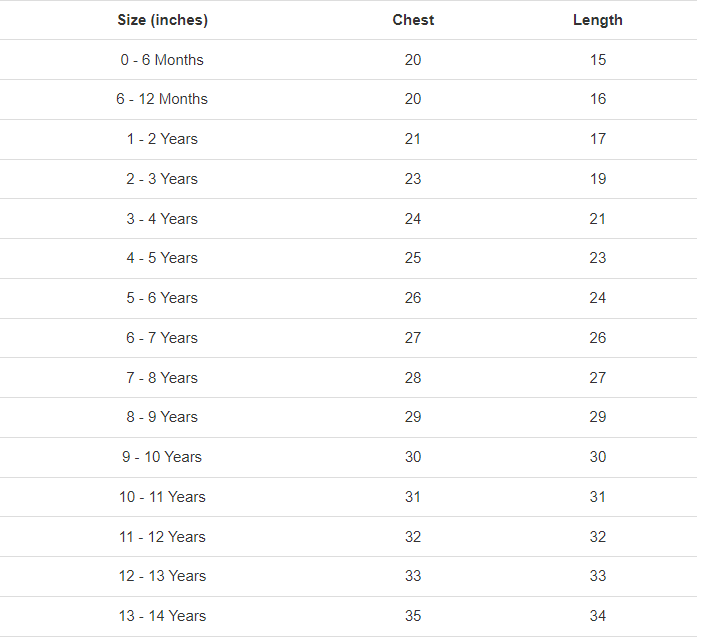
Task: Click the "Chest" column header
Action: (413, 20)
